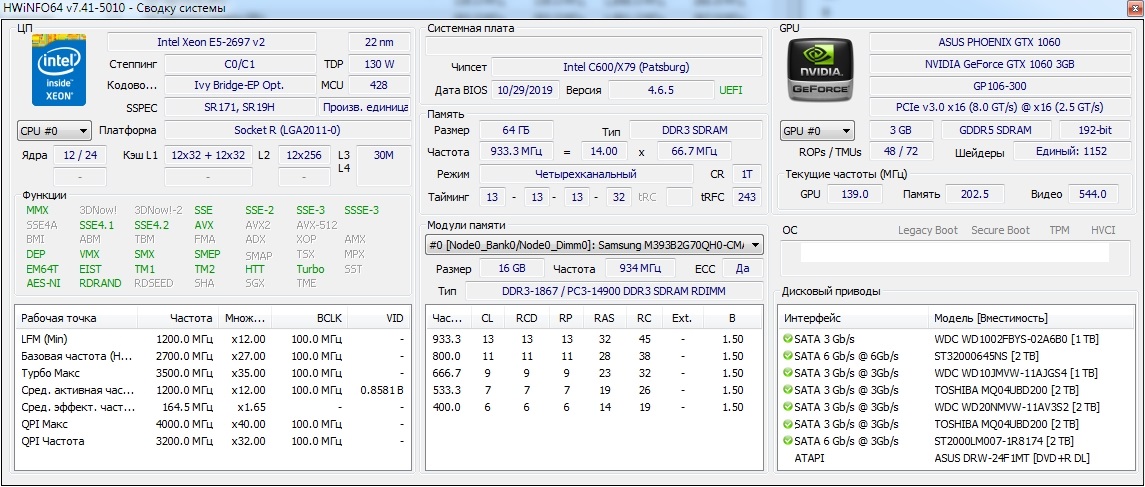Click the Turbo feature flag
The height and width of the screenshot is (487, 1145).
point(310,269)
